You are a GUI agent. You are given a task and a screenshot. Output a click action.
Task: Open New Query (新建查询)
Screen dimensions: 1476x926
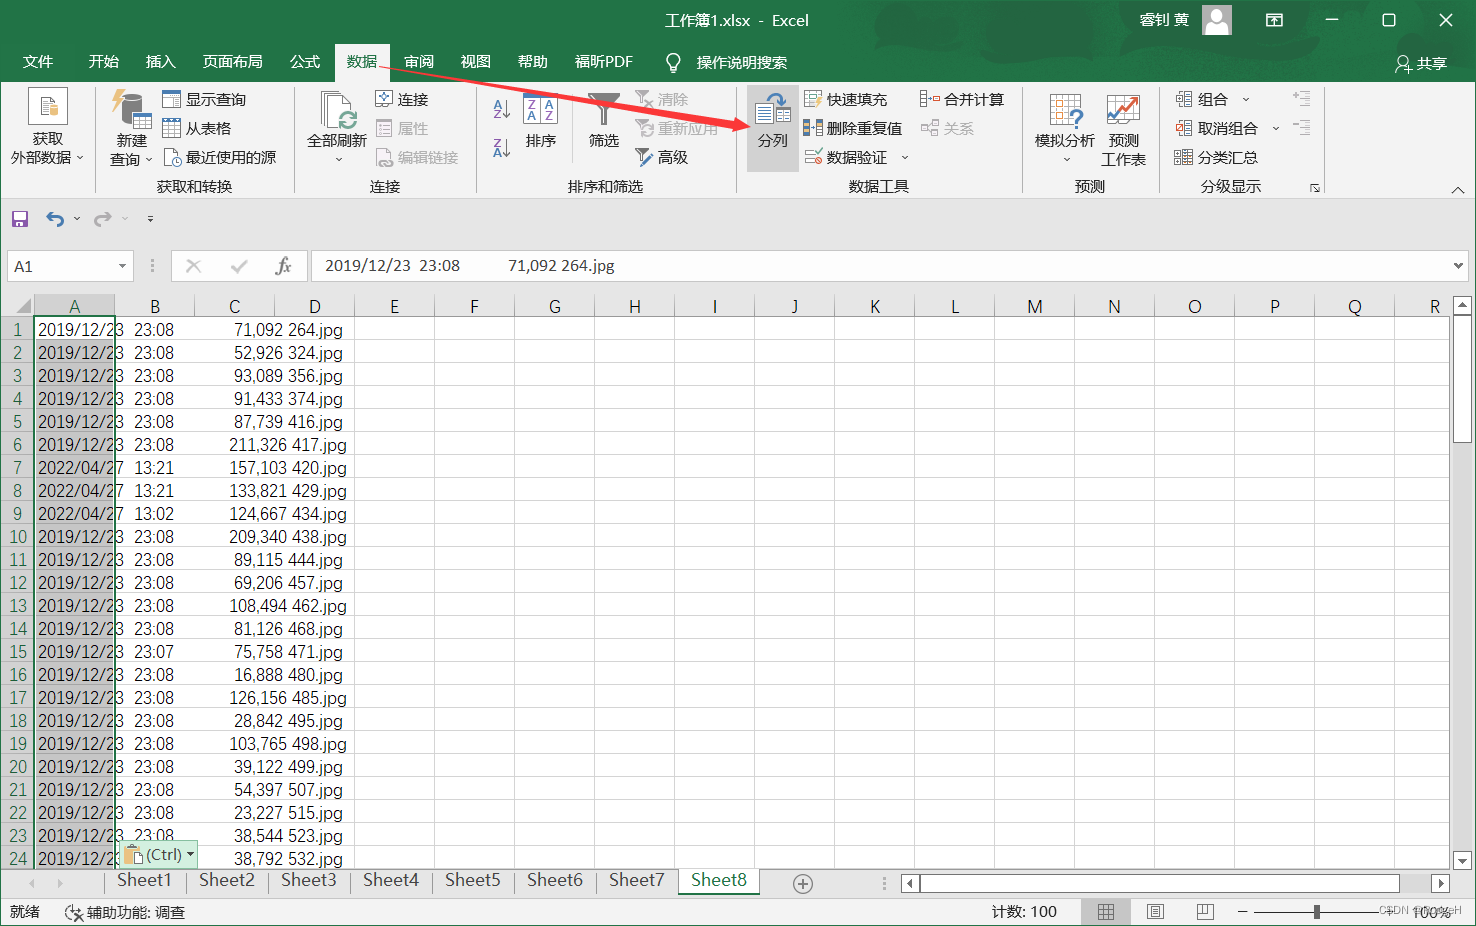click(x=131, y=128)
